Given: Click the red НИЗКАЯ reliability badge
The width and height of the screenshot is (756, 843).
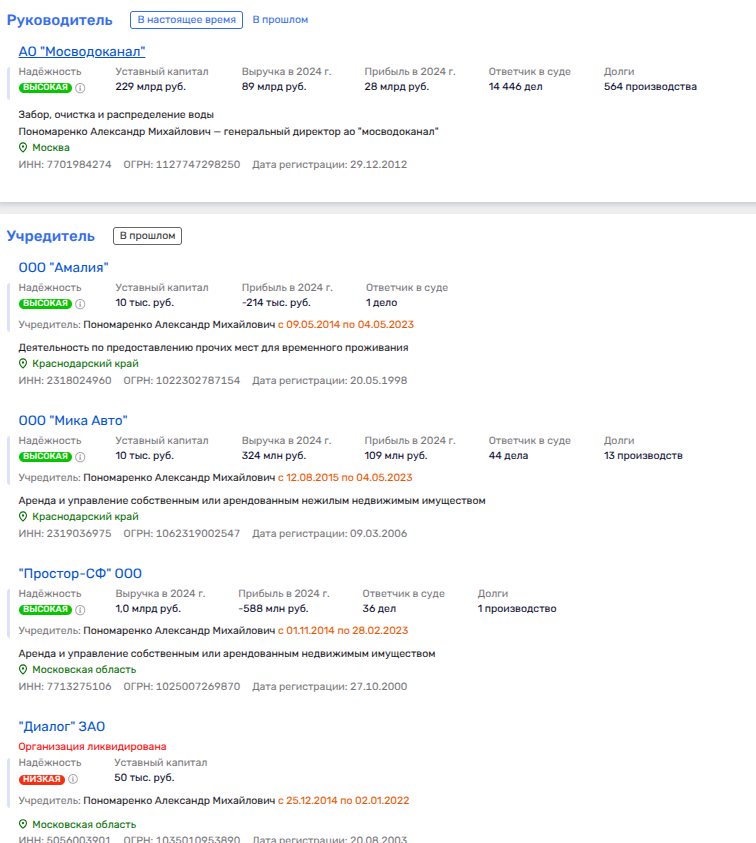Looking at the screenshot, I should pyautogui.click(x=41, y=779).
